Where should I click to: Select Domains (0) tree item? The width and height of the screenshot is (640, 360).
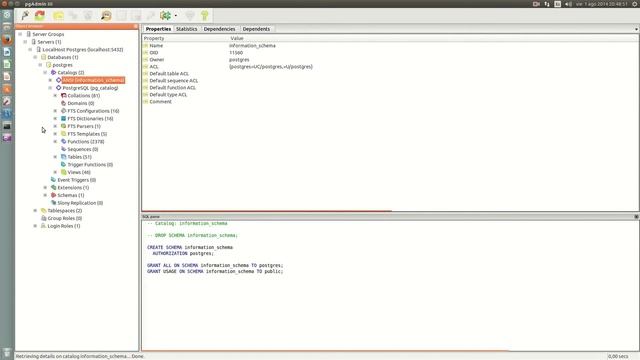tap(81, 103)
